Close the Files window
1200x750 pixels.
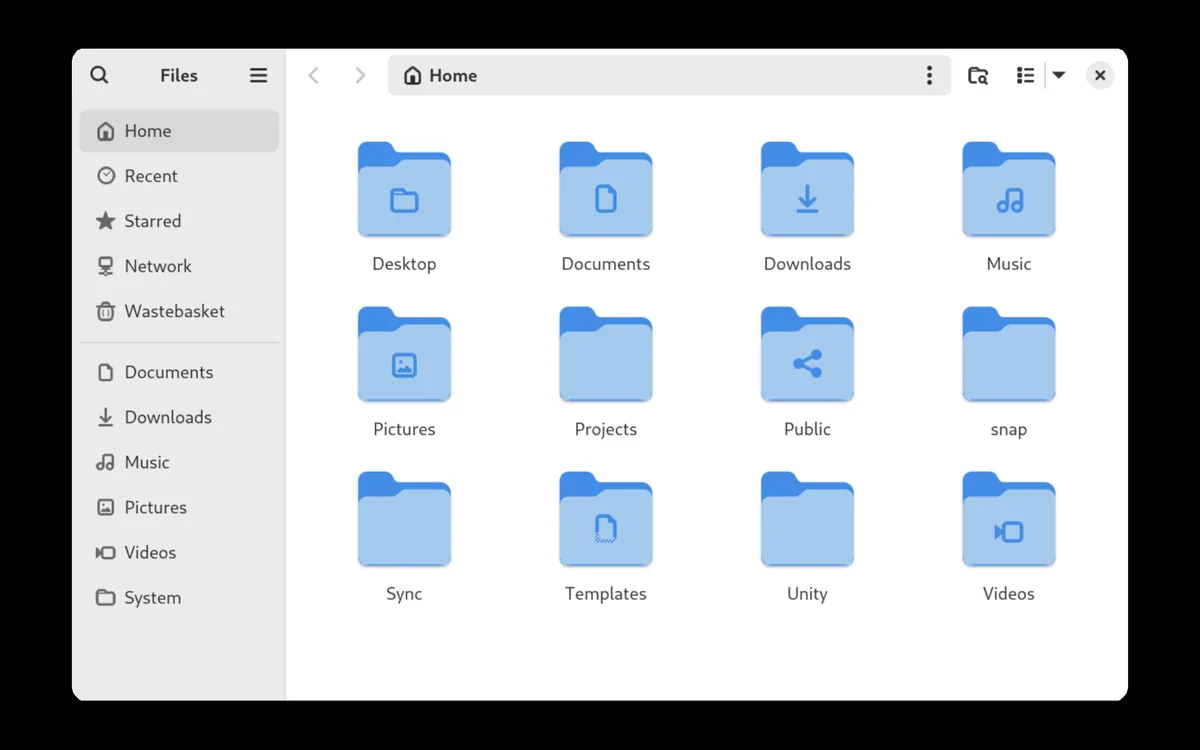[x=1100, y=75]
